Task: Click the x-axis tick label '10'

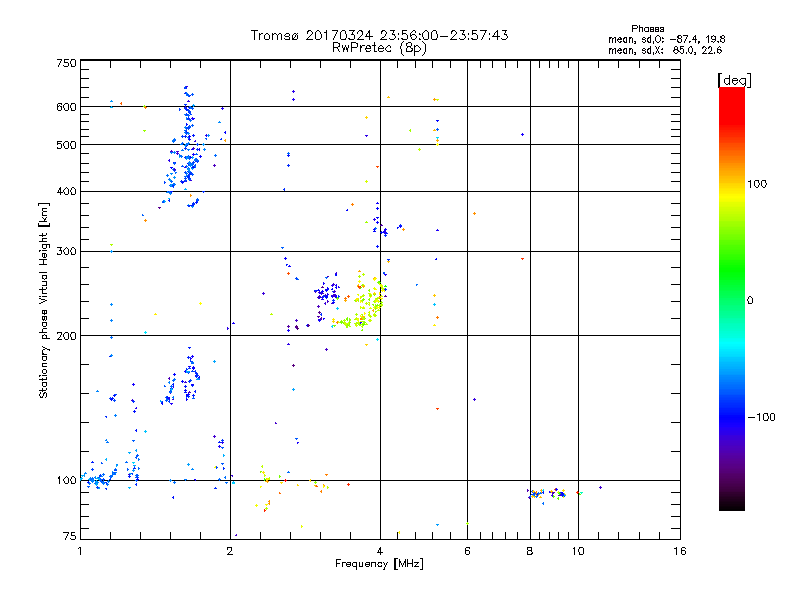Action: pos(578,551)
